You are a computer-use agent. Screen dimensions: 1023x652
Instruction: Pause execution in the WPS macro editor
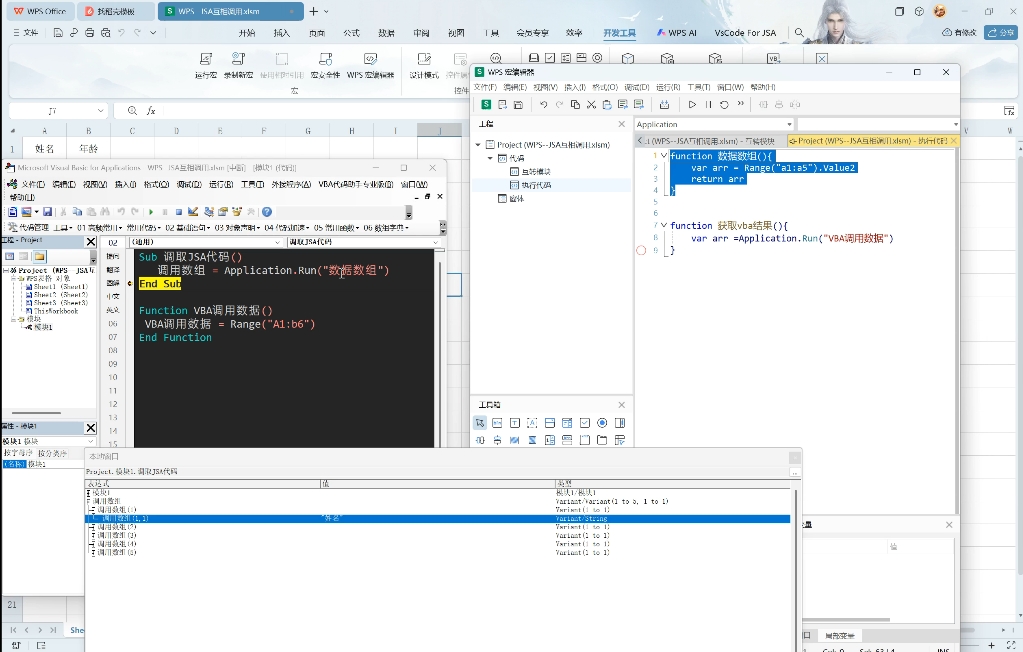(x=708, y=105)
